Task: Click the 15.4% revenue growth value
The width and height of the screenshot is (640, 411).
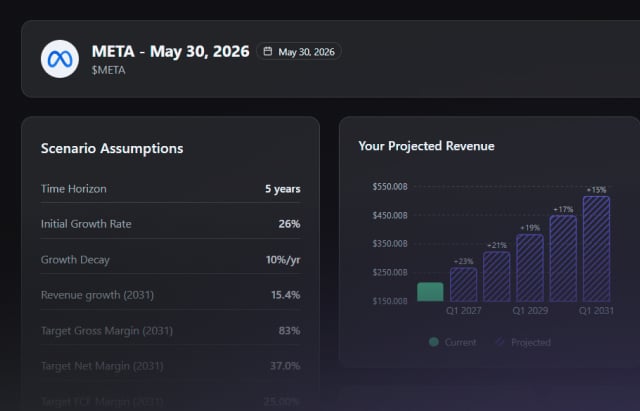Action: point(285,295)
